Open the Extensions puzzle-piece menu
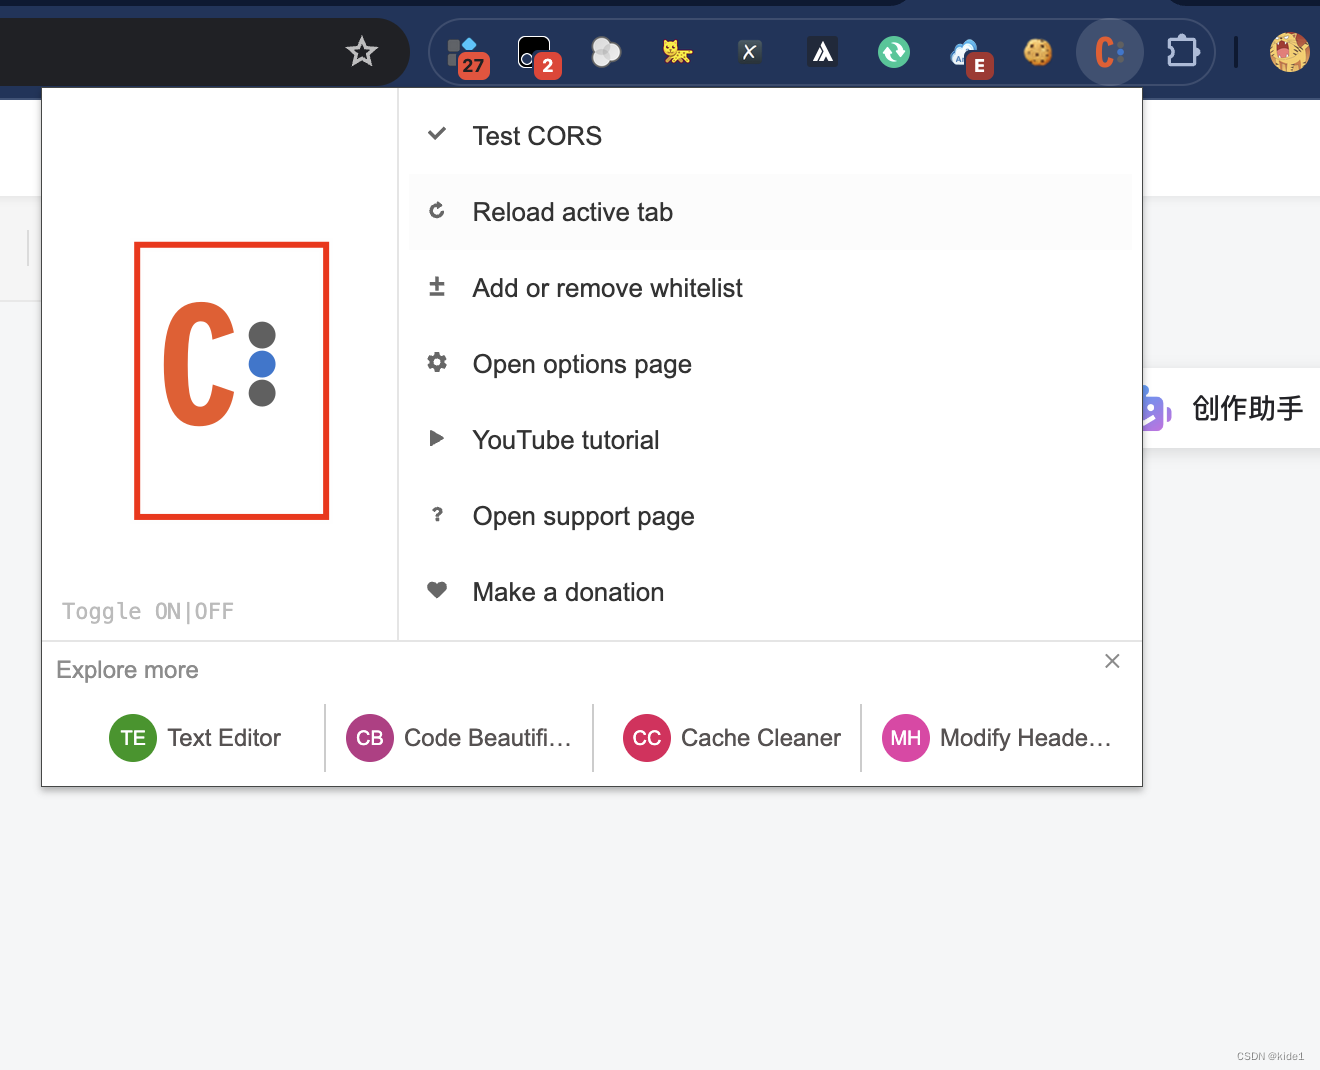 click(x=1182, y=52)
